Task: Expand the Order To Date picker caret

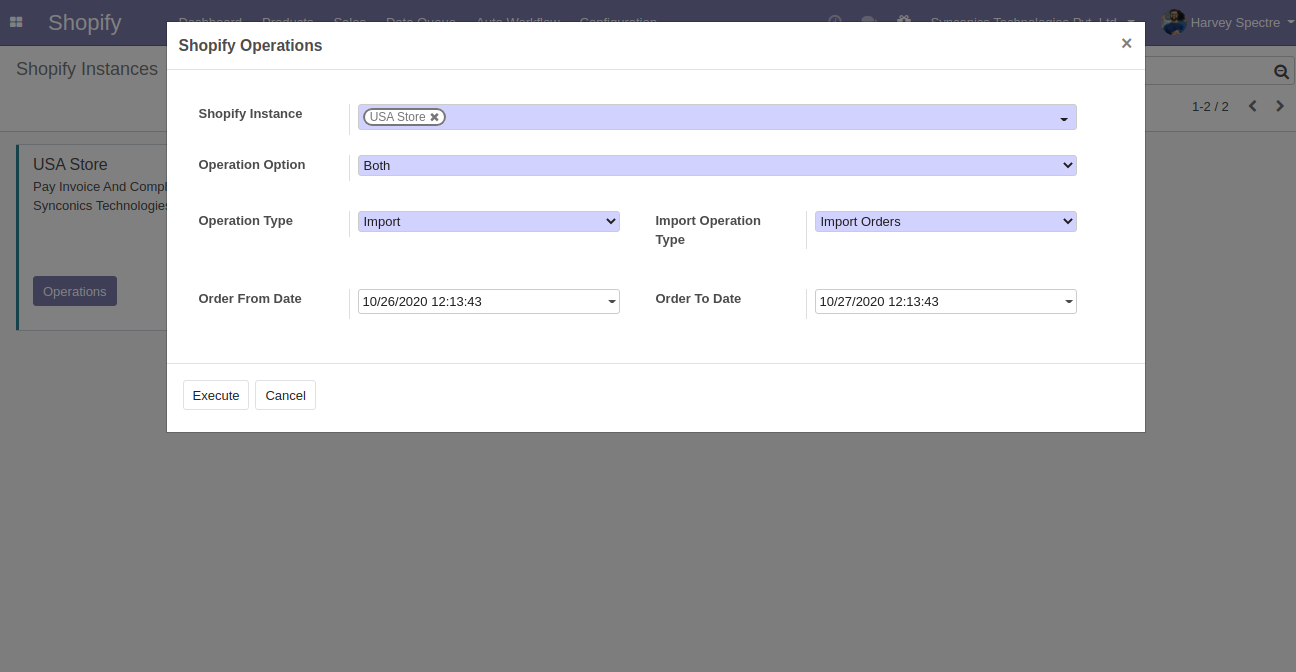Action: (1068, 302)
